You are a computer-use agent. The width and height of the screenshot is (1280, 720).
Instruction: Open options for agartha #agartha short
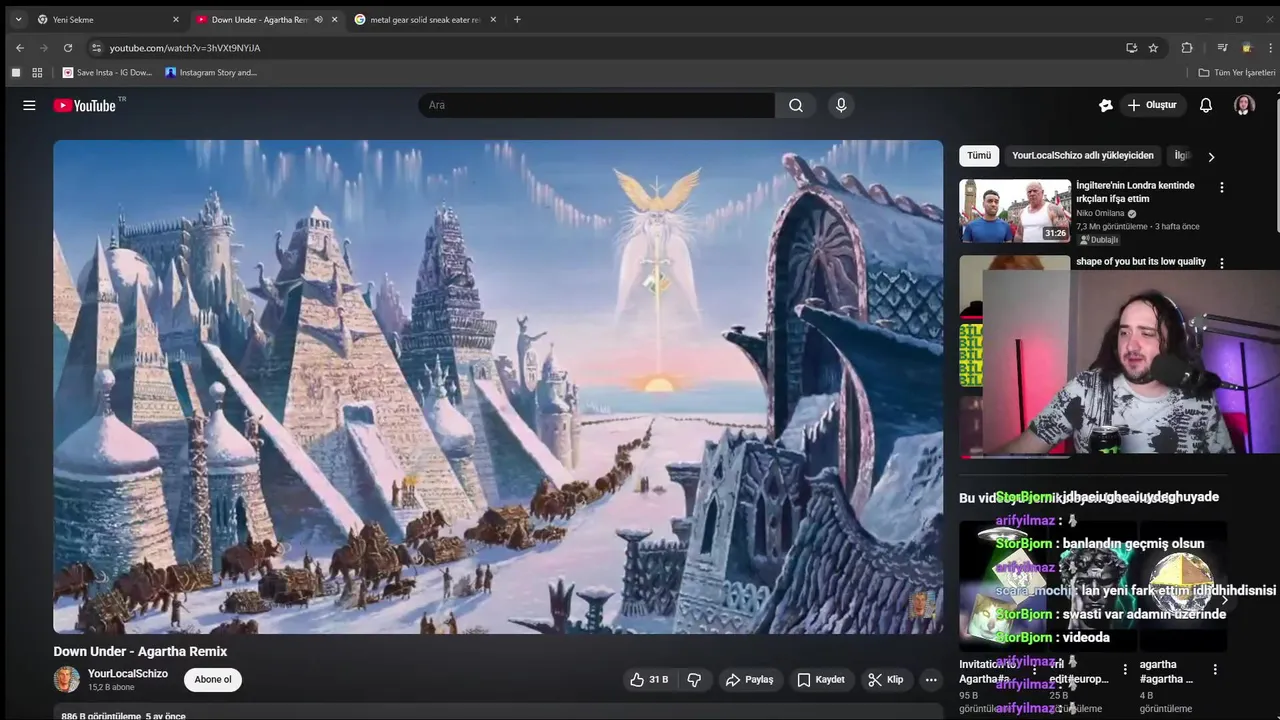[x=1215, y=670]
